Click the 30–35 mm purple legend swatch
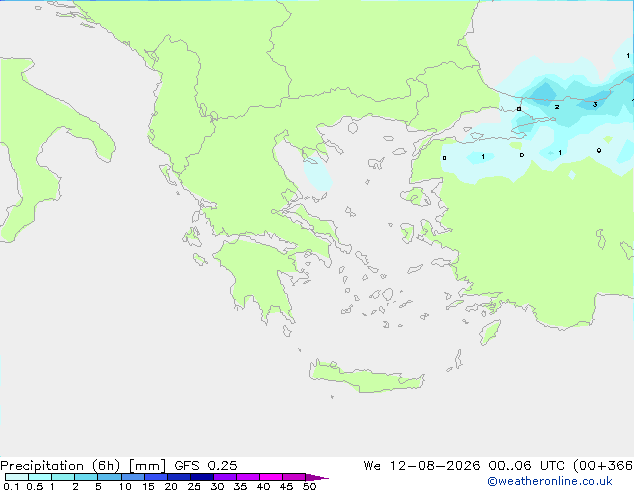 coord(224,477)
